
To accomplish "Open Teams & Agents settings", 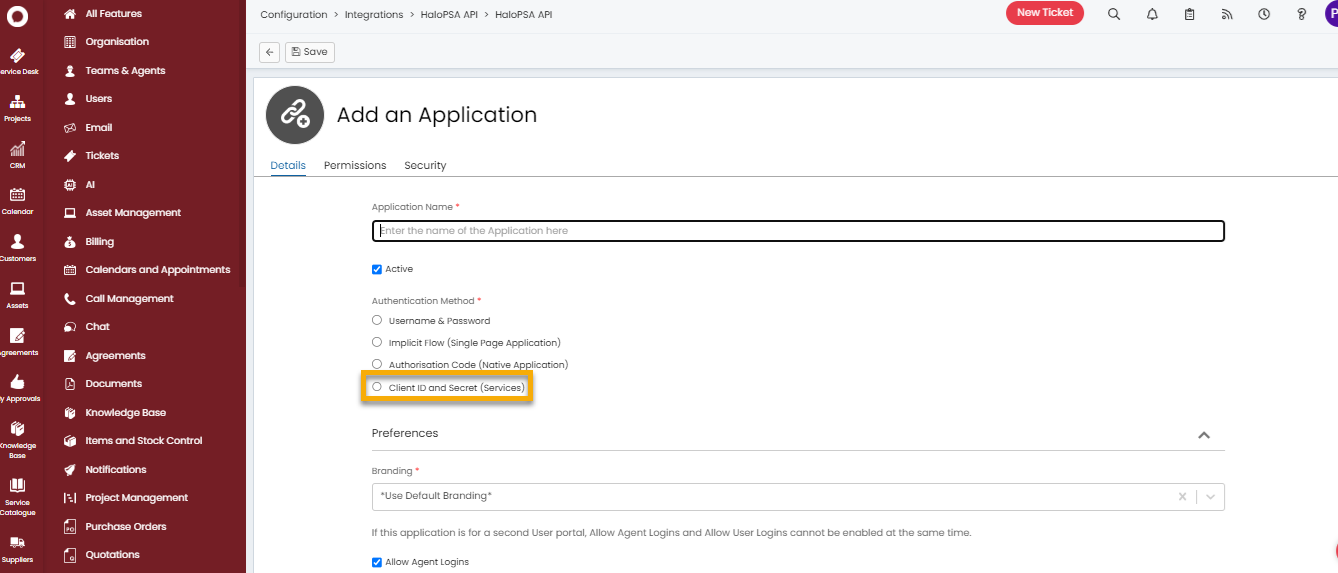I will pos(125,71).
